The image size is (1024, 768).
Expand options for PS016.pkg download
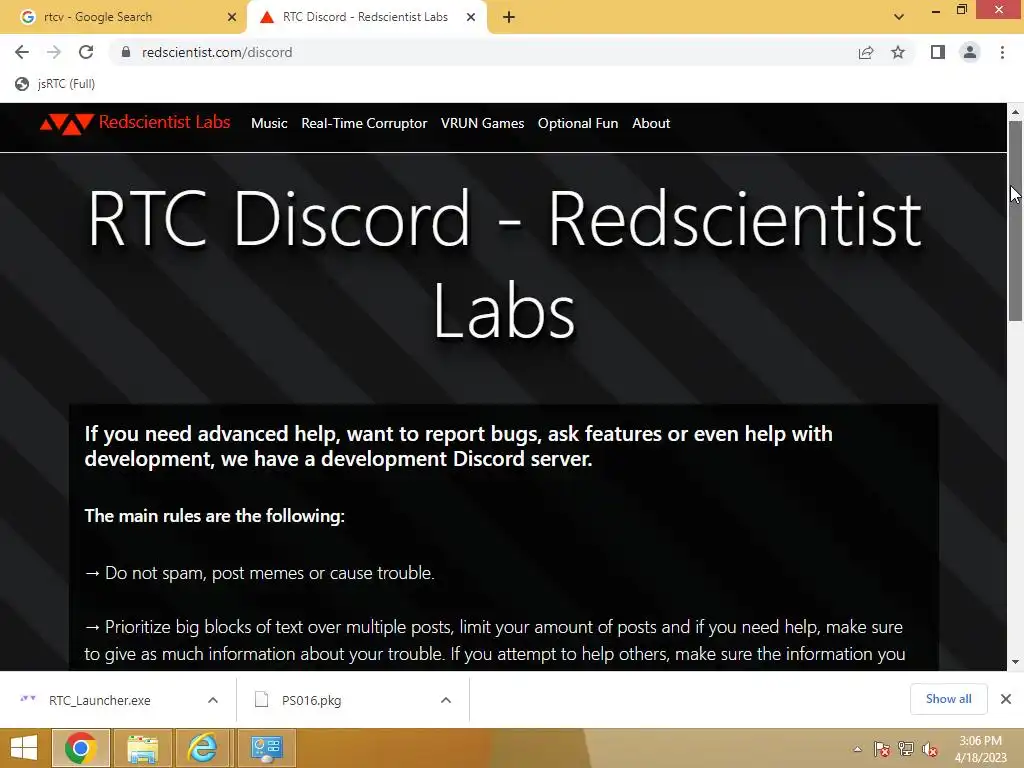(446, 700)
